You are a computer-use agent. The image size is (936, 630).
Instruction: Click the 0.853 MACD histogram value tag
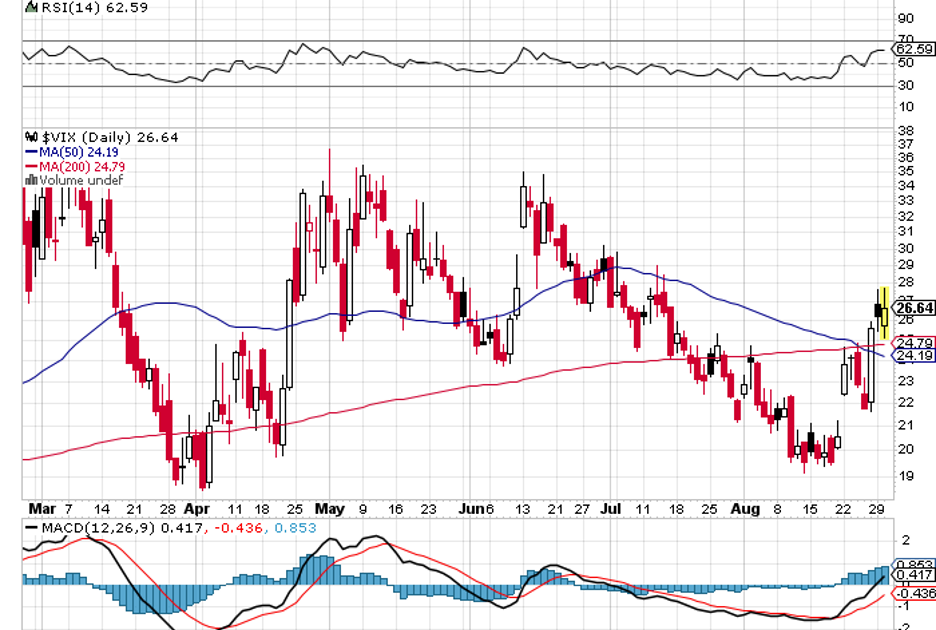pos(915,563)
